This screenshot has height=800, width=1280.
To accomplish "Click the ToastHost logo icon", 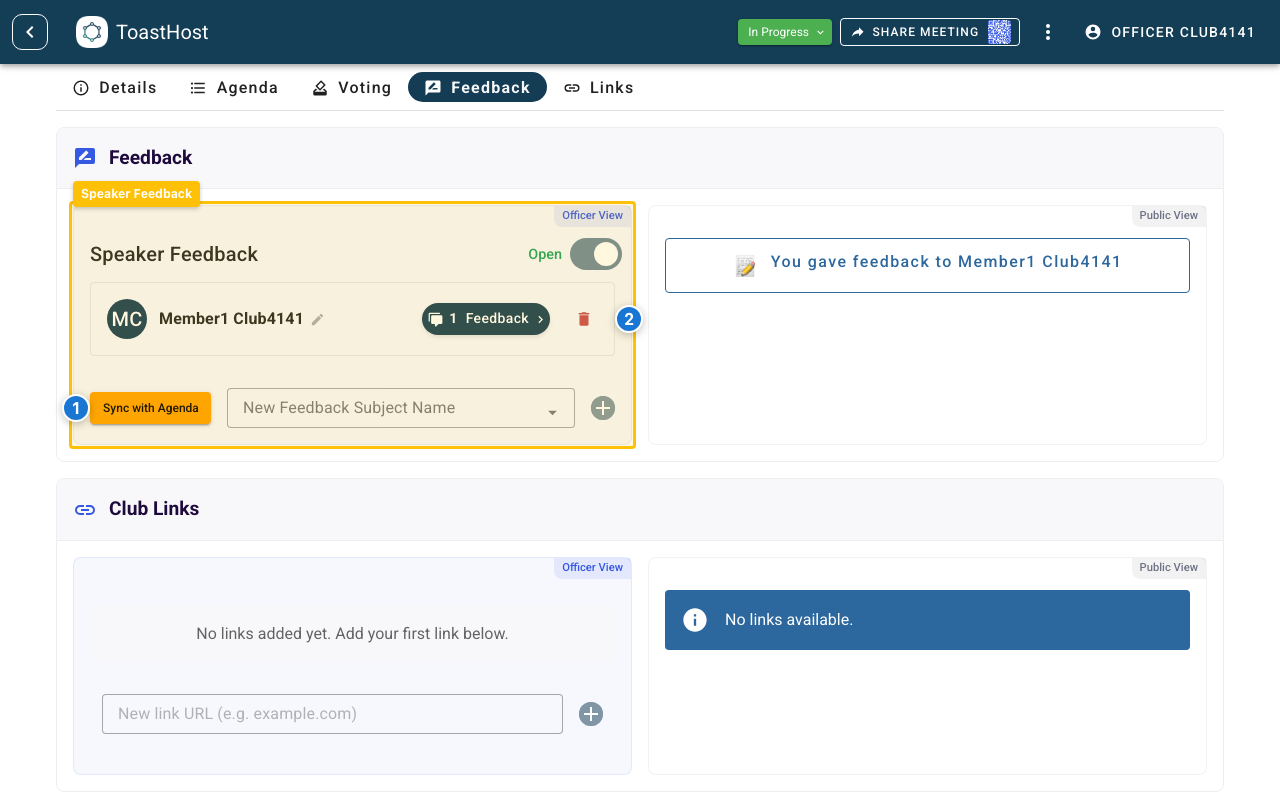I will (x=92, y=31).
